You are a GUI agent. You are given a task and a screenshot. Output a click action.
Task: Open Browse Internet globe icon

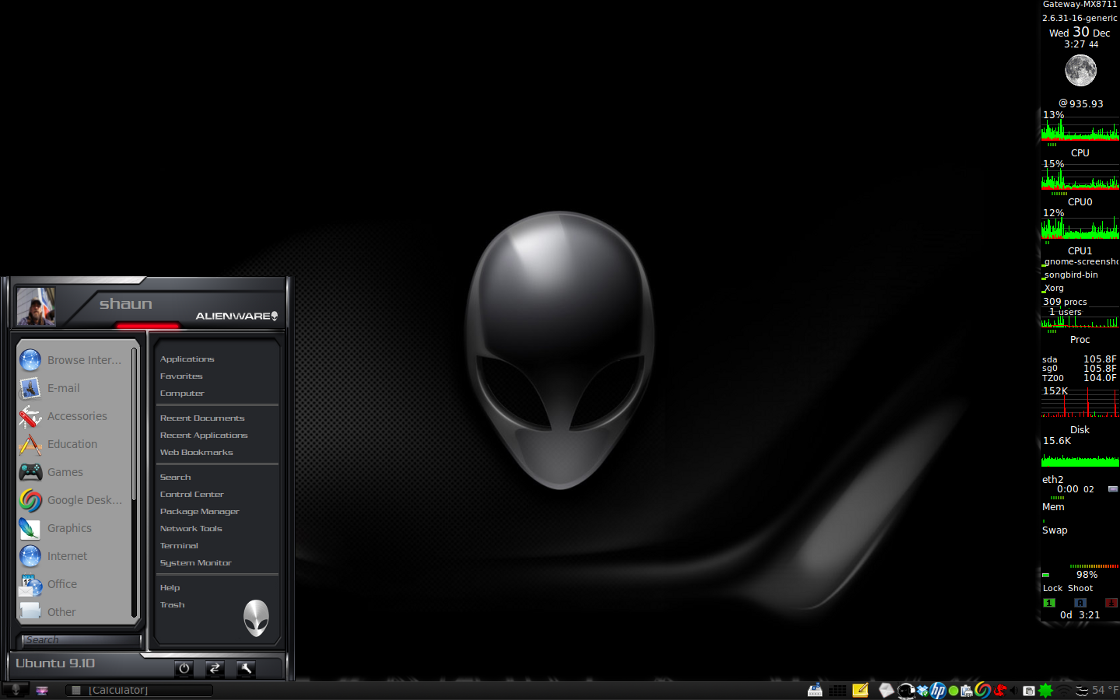30,360
